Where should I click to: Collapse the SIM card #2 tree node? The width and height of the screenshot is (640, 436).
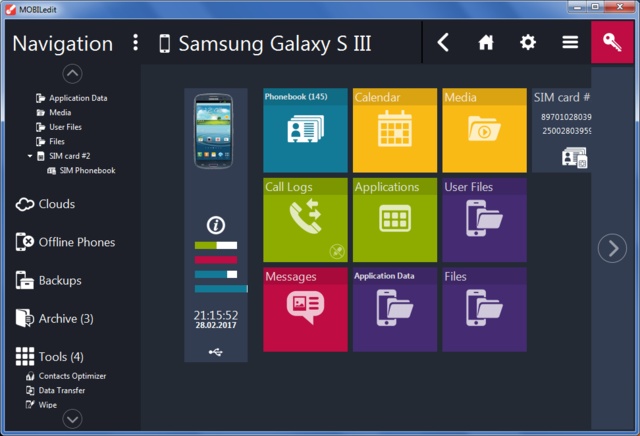click(x=30, y=156)
